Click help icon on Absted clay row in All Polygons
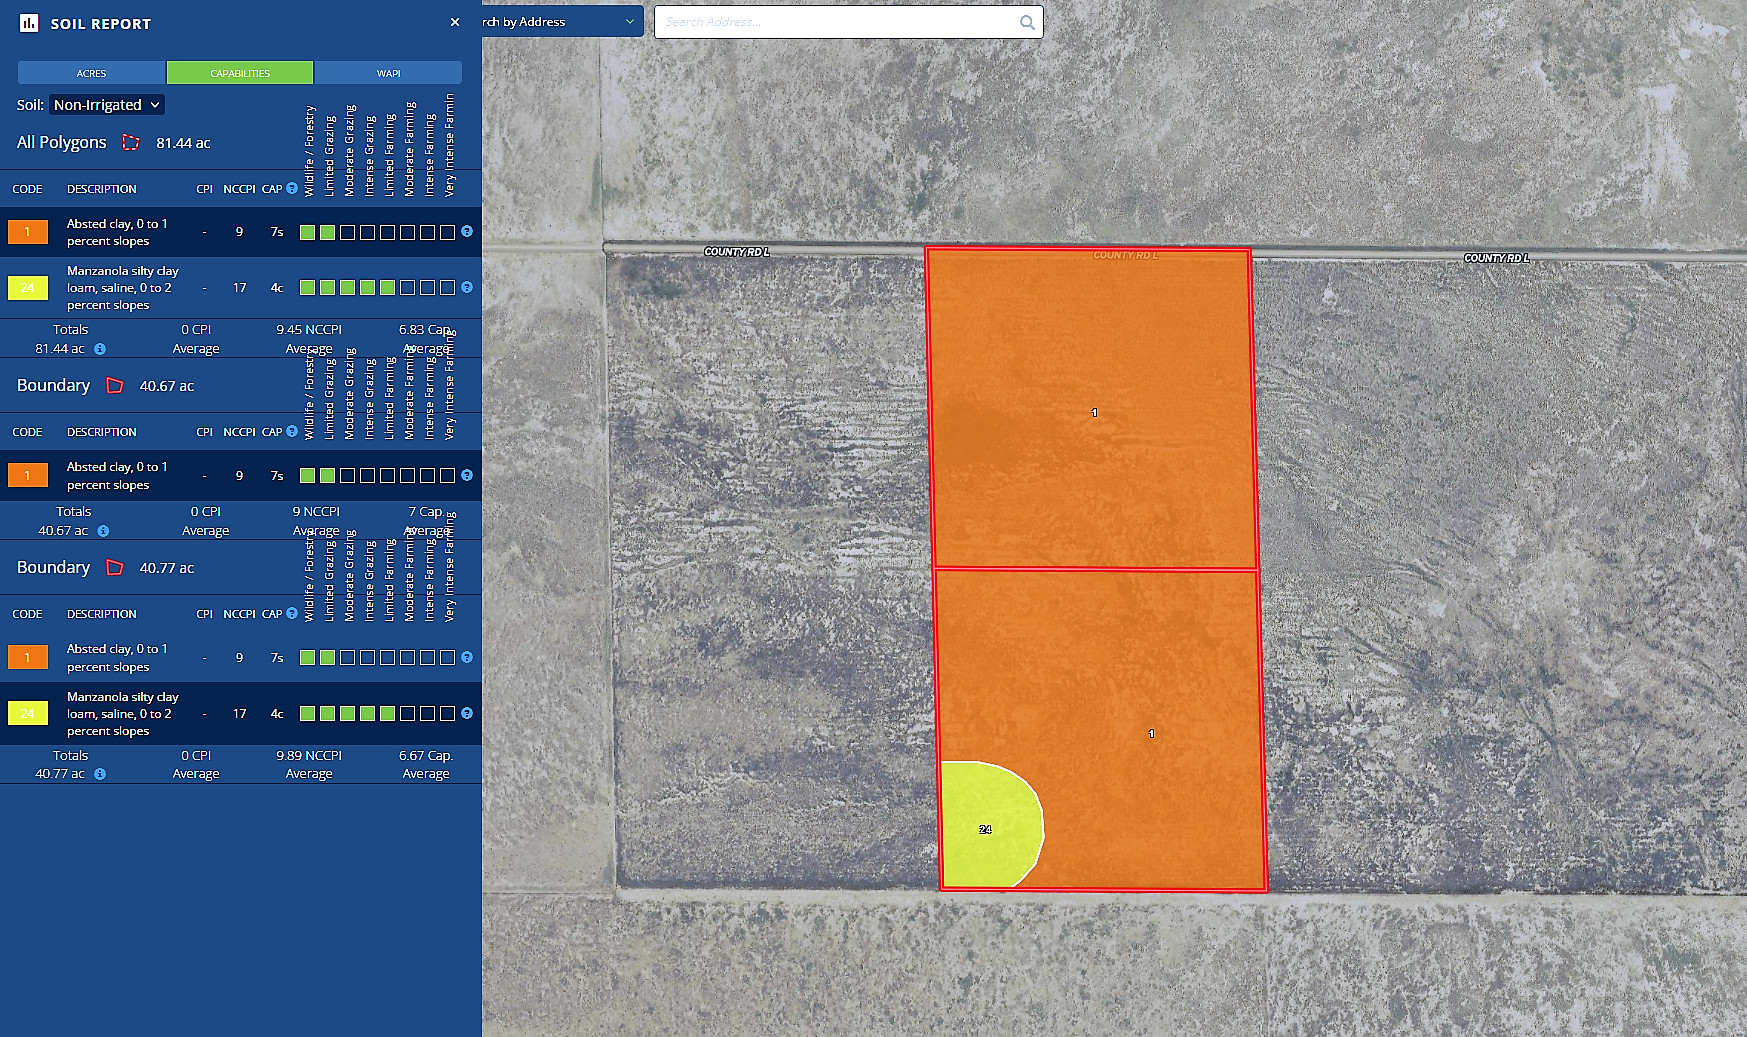 click(467, 231)
